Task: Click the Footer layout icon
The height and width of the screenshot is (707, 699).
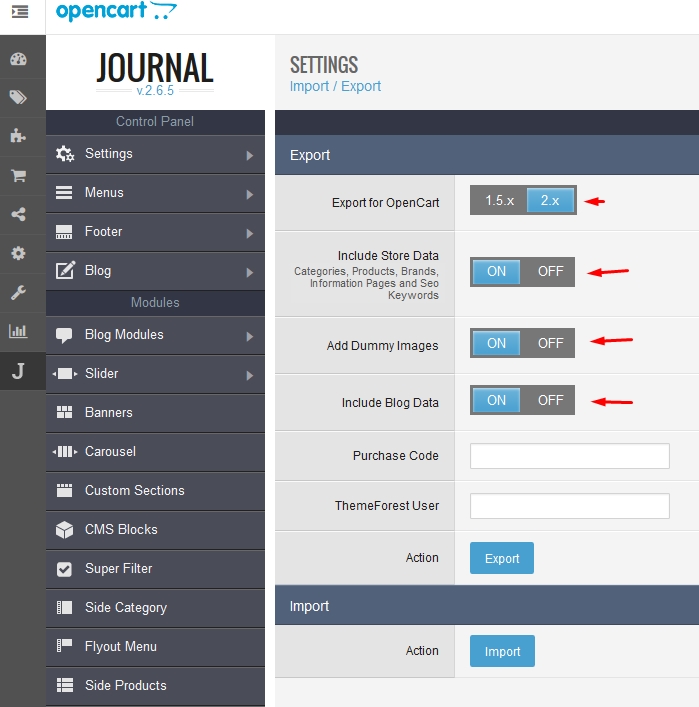Action: coord(64,232)
